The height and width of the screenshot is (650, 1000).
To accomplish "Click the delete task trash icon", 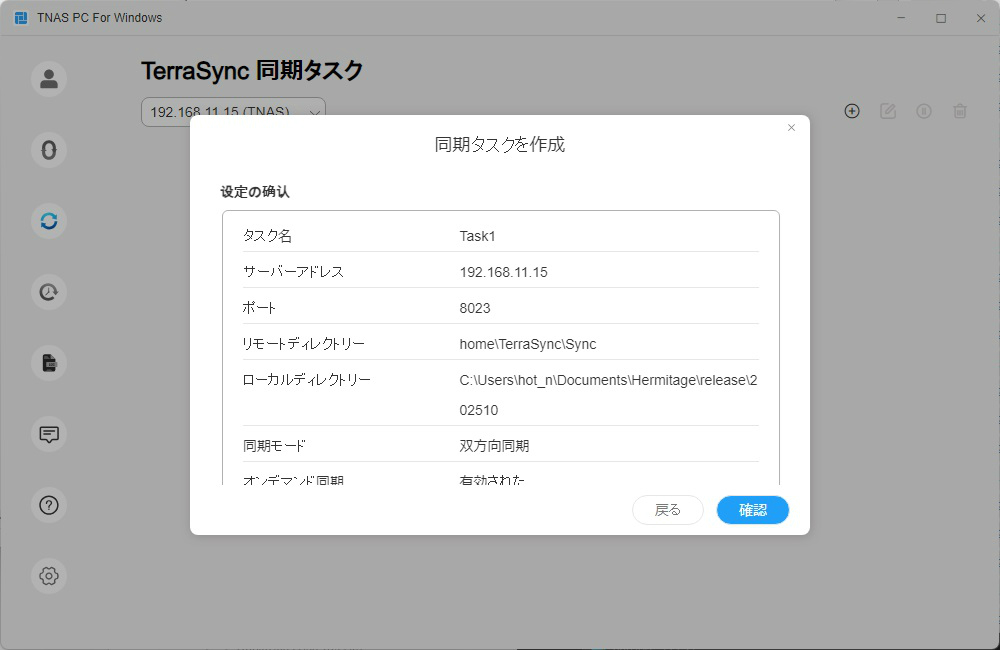I will 960,111.
